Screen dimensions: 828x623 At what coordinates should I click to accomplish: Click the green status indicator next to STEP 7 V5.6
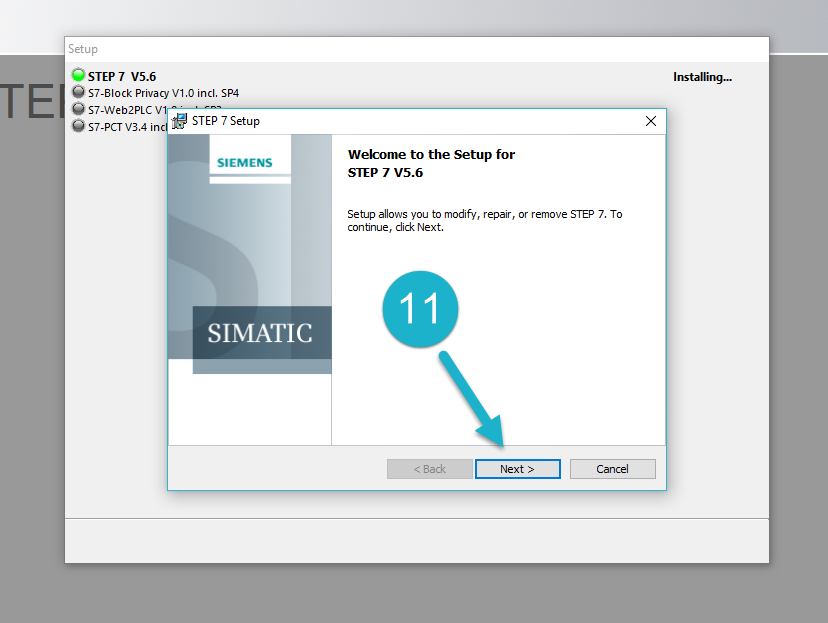coord(78,75)
